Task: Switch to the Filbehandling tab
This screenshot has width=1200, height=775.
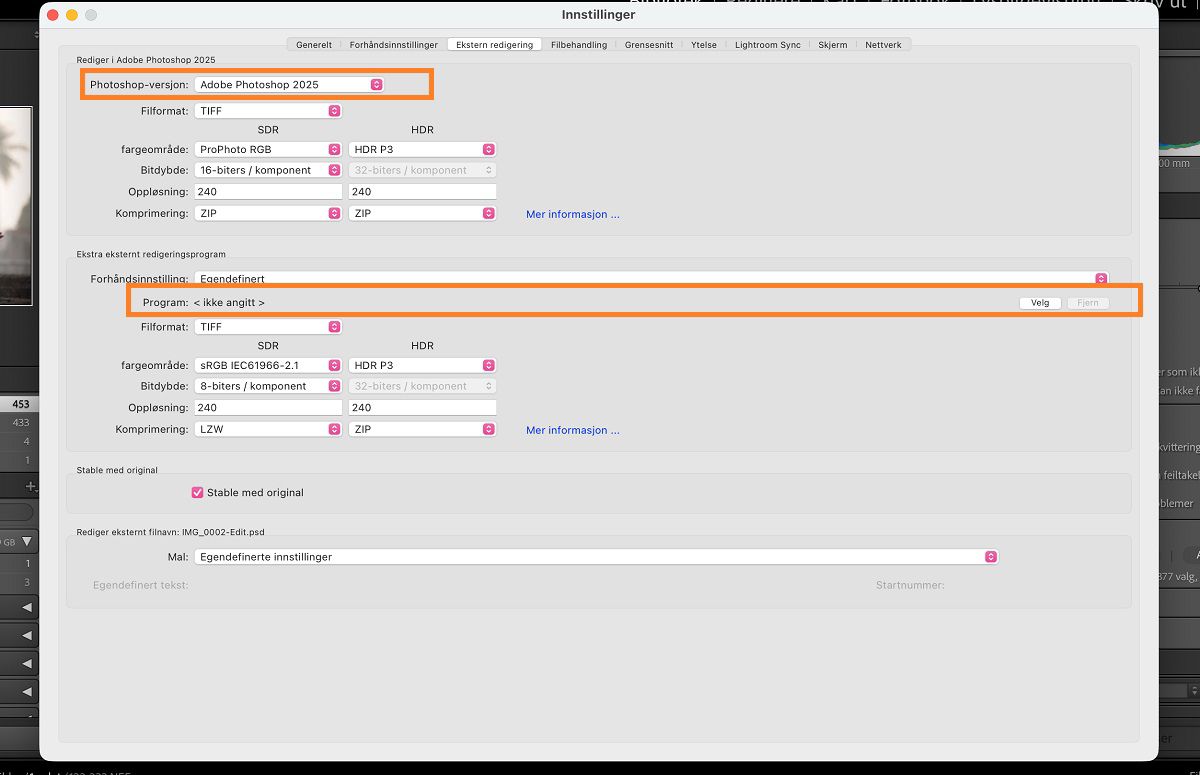Action: click(x=579, y=44)
